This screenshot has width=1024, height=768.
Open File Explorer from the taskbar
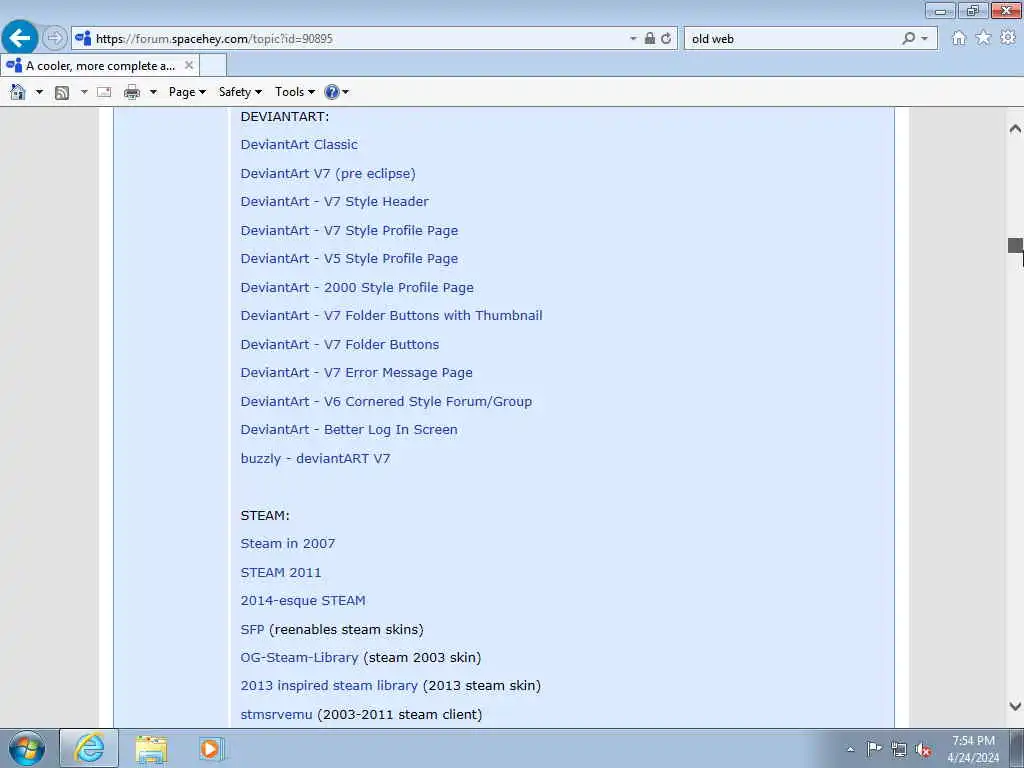click(x=151, y=750)
